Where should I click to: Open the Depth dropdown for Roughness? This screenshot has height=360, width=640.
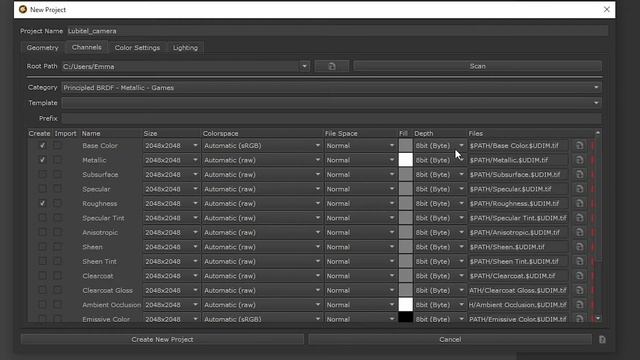pos(440,204)
